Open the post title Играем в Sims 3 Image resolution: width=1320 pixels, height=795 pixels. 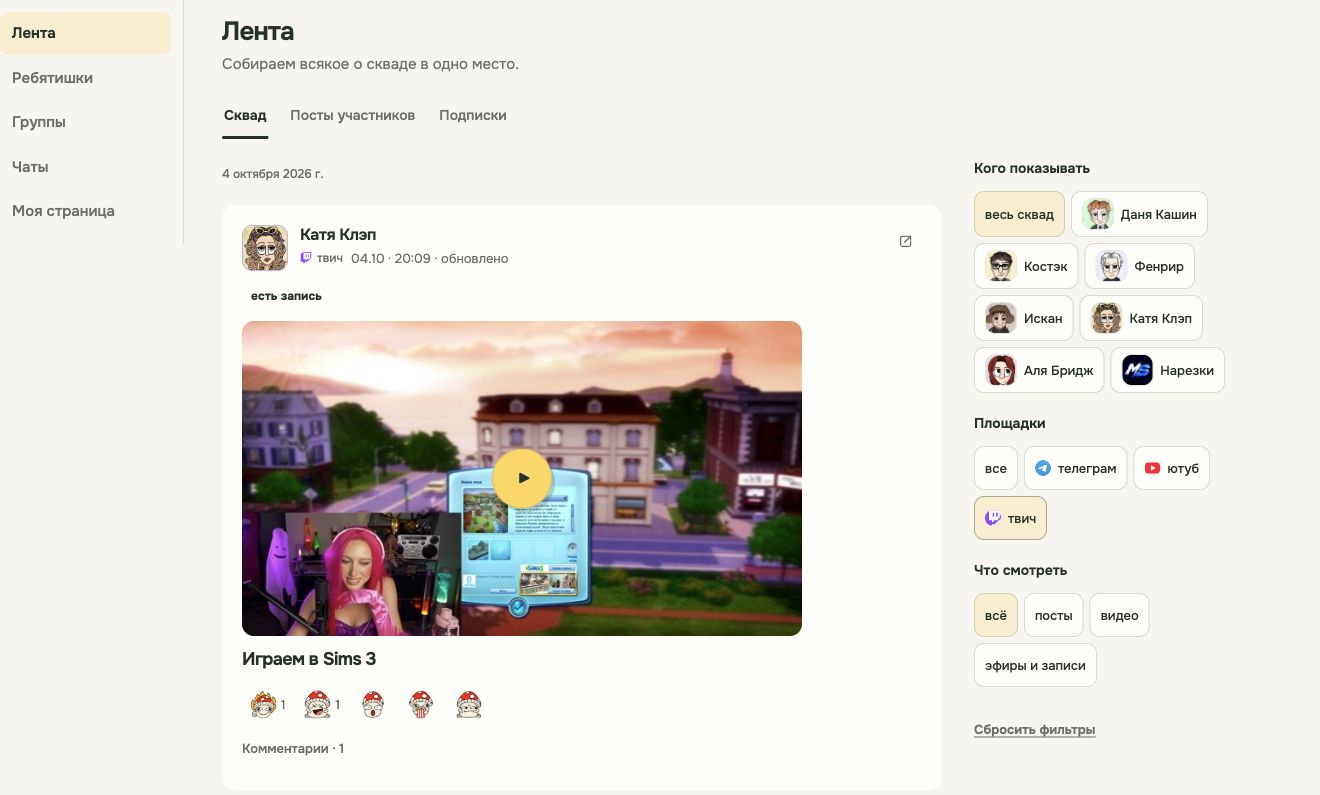[309, 659]
